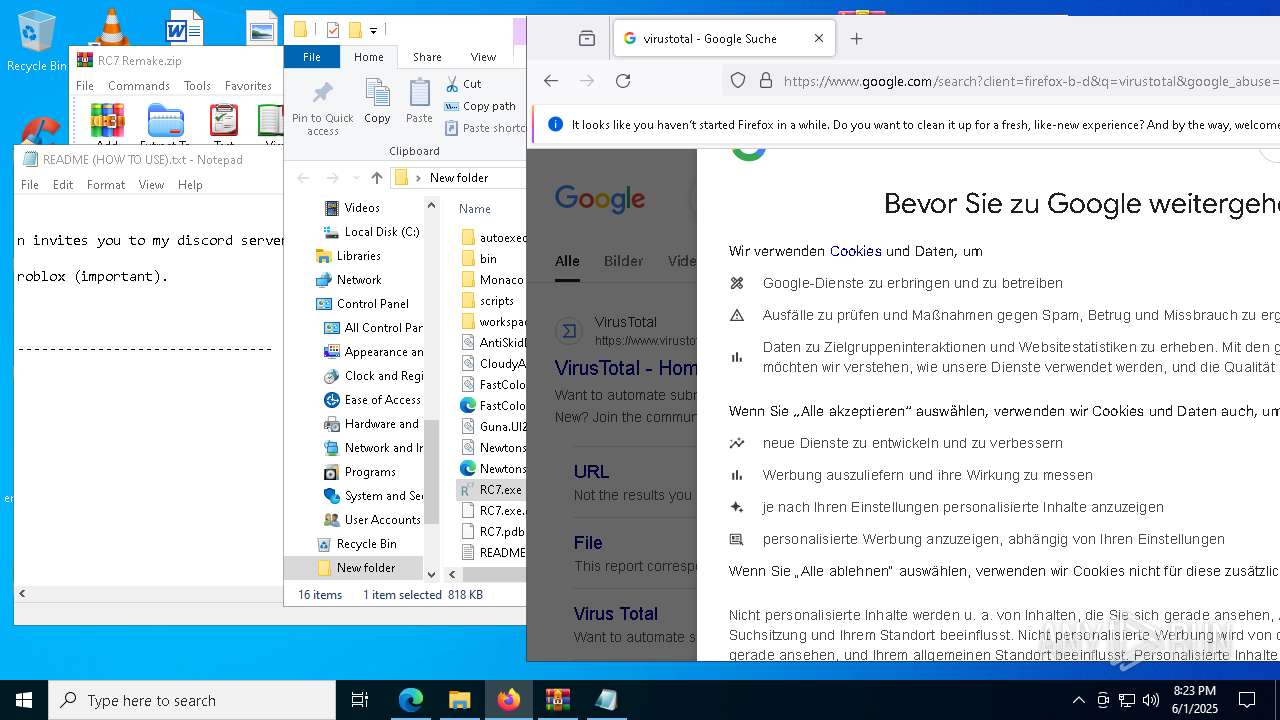Image resolution: width=1280 pixels, height=720 pixels.
Task: Click the Windows Start button
Action: (x=24, y=700)
